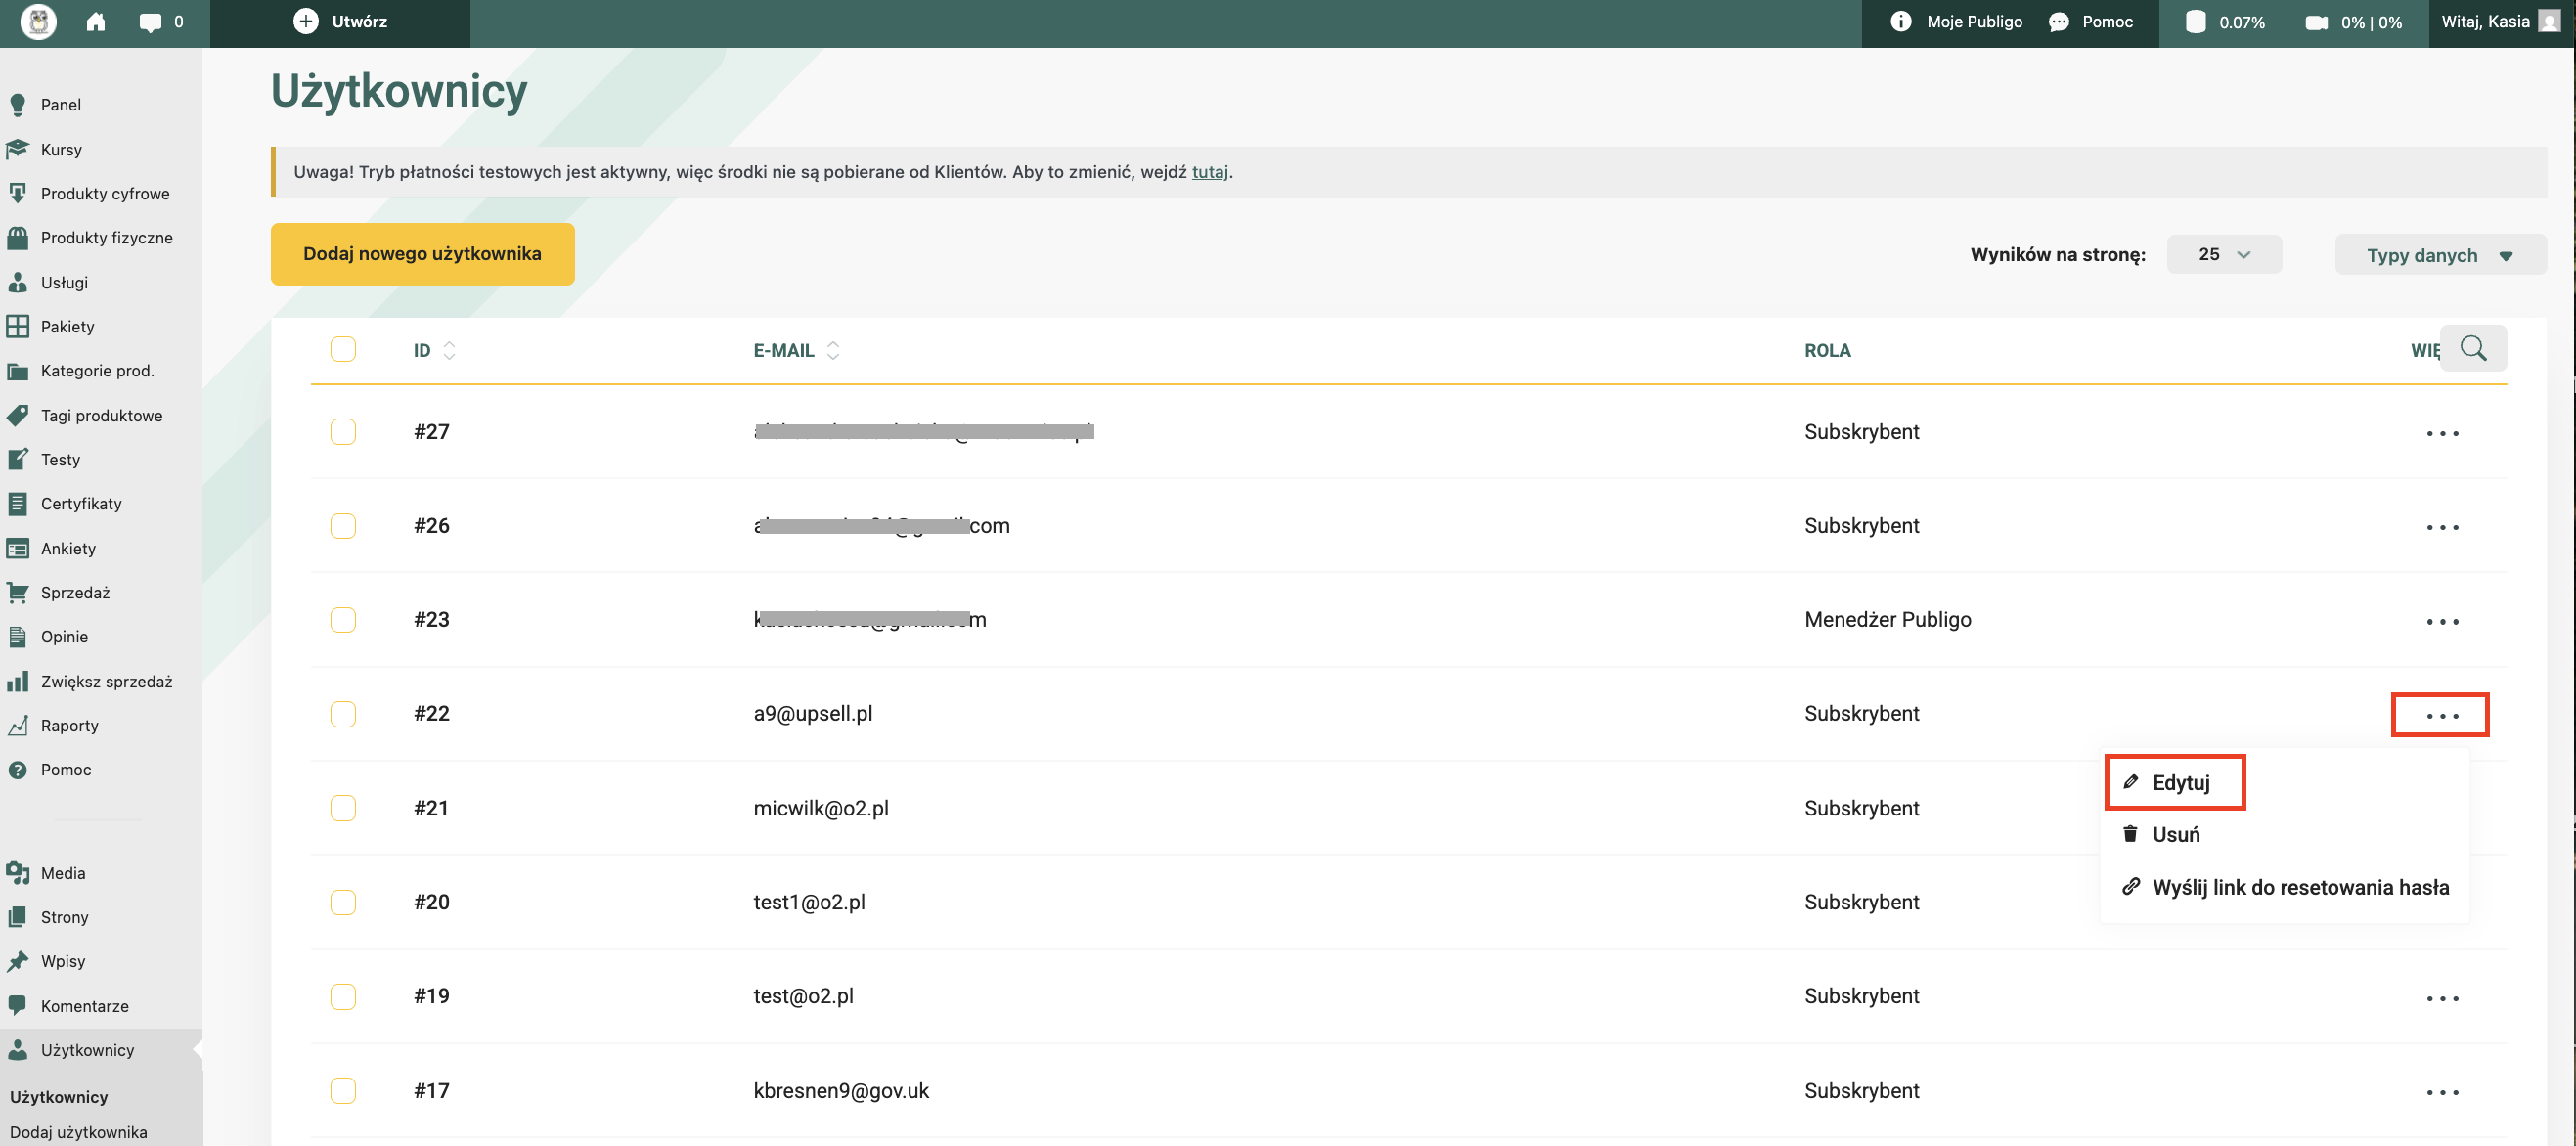
Task: Select Usuń in the context menu
Action: point(2174,834)
